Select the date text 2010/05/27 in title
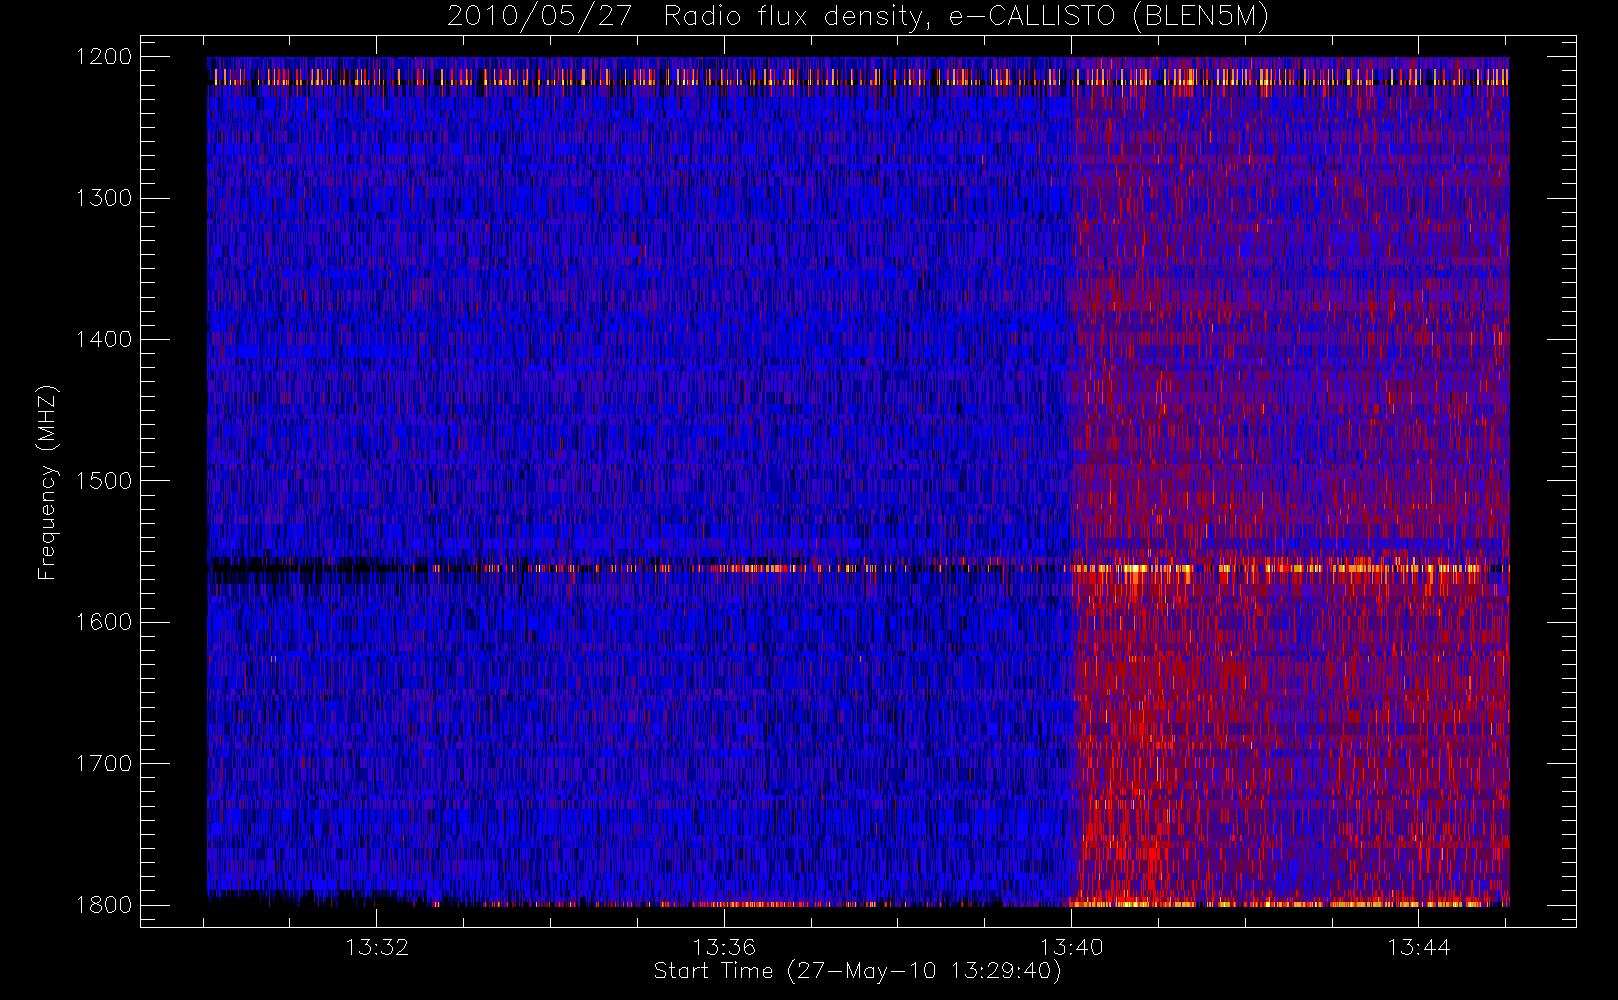 540,17
